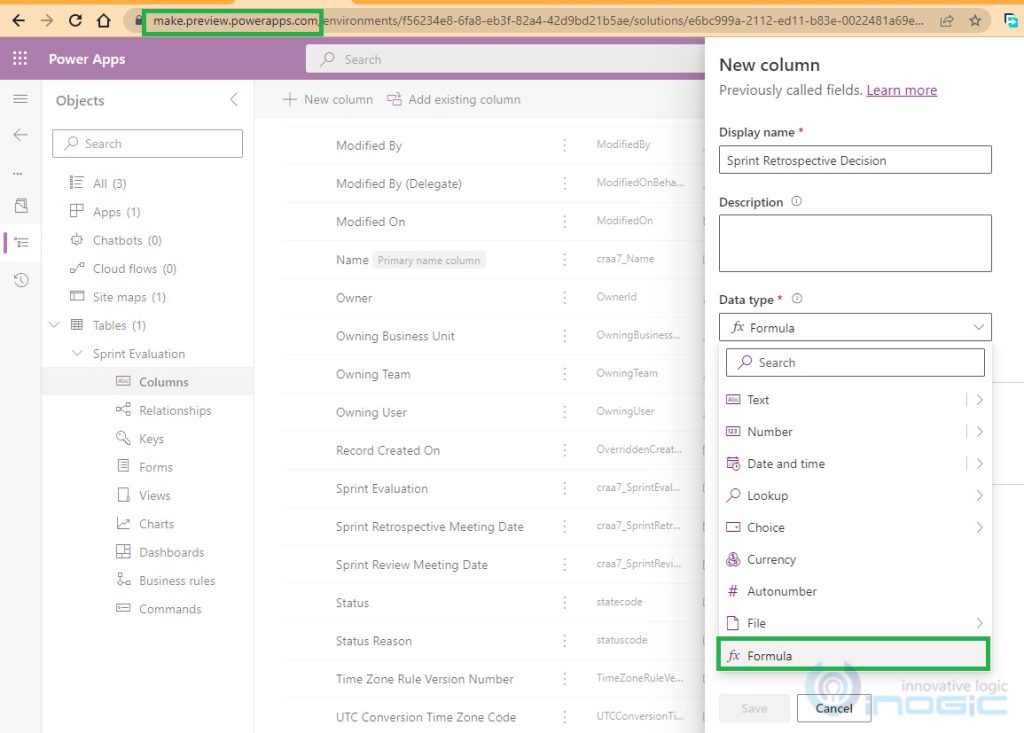Open the history icon in left rail
This screenshot has width=1024, height=733.
(20, 280)
